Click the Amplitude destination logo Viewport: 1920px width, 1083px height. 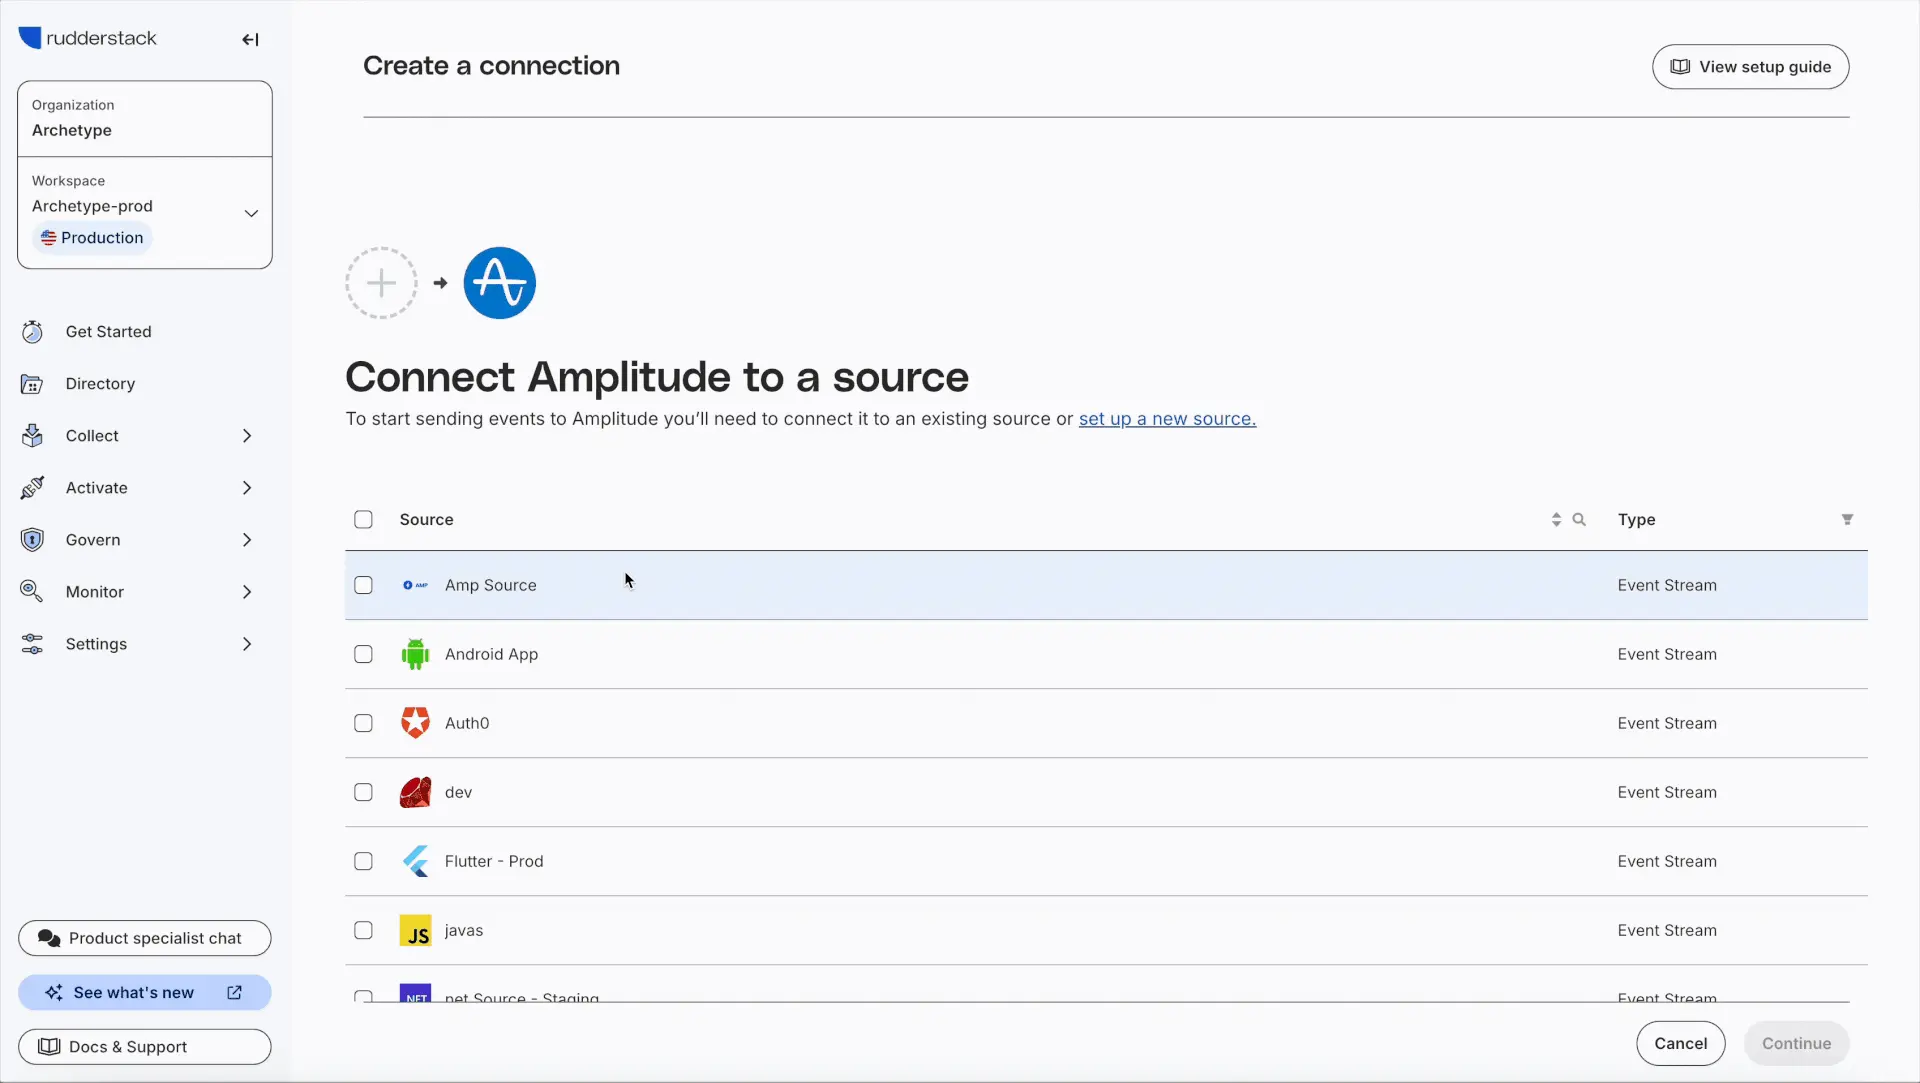coord(500,283)
